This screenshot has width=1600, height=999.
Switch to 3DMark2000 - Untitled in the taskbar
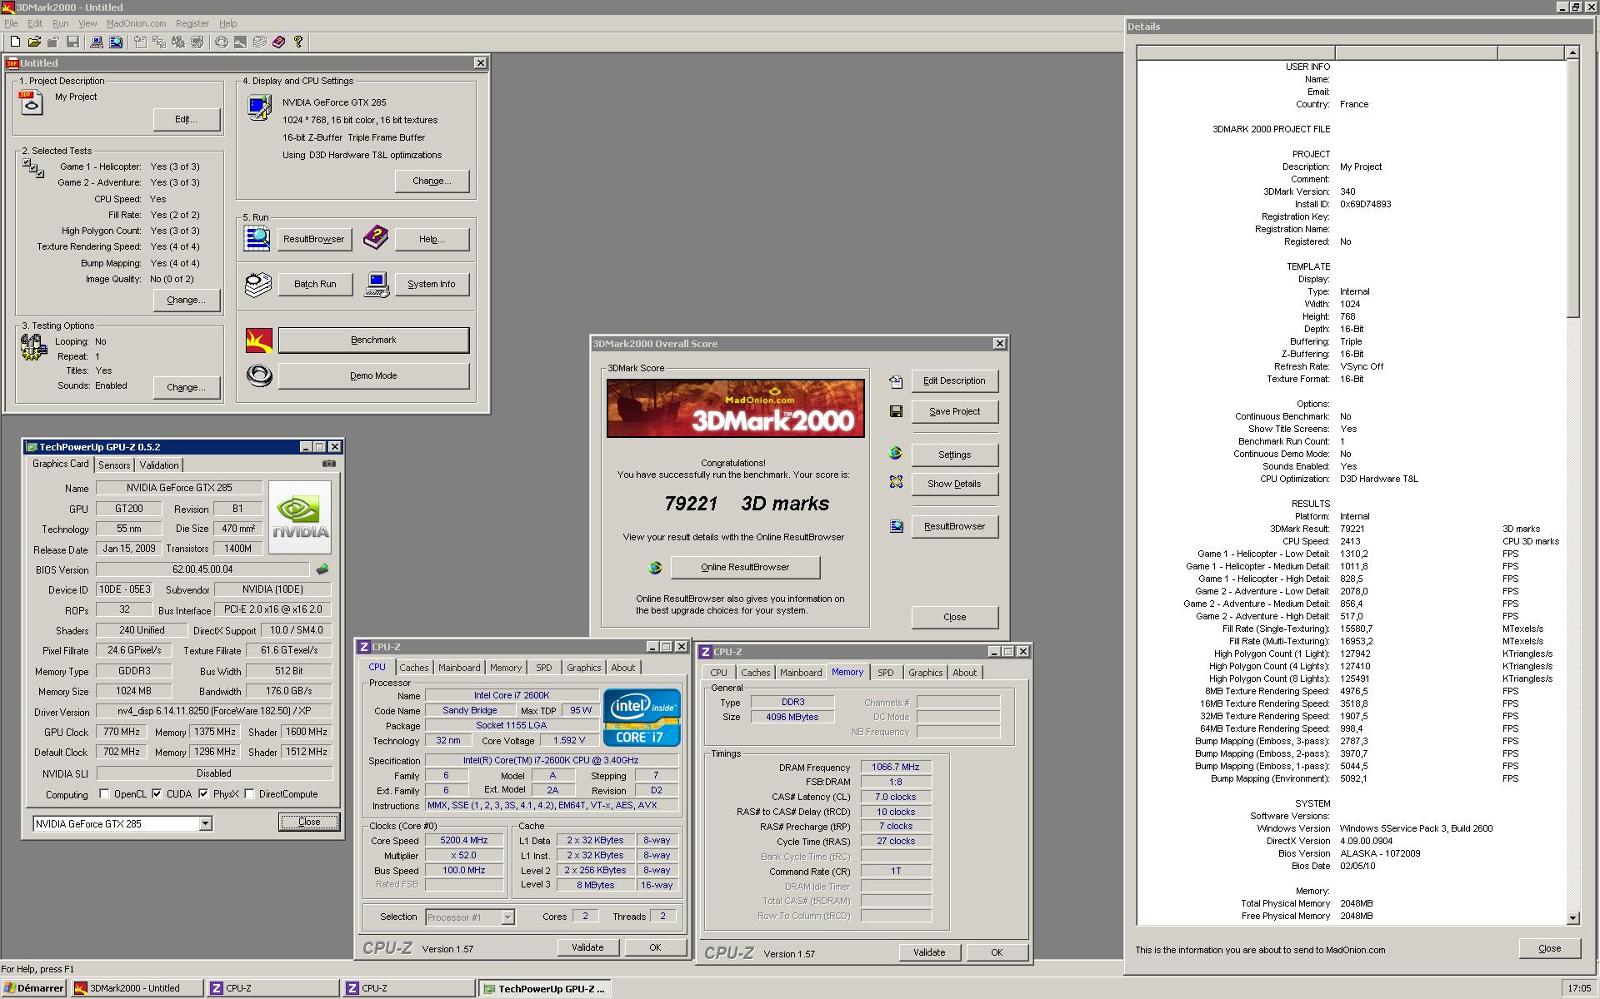point(135,988)
